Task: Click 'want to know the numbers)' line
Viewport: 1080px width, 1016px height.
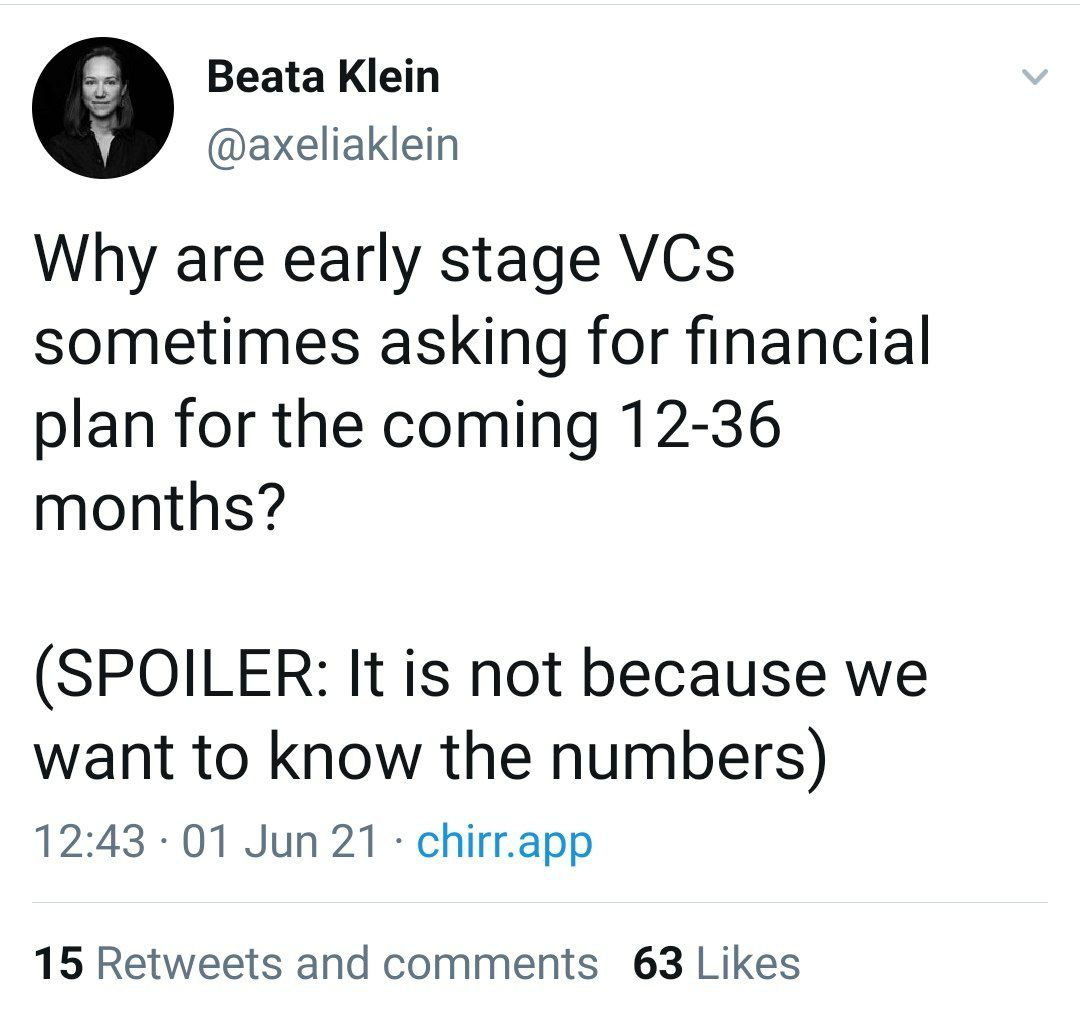Action: [x=430, y=758]
